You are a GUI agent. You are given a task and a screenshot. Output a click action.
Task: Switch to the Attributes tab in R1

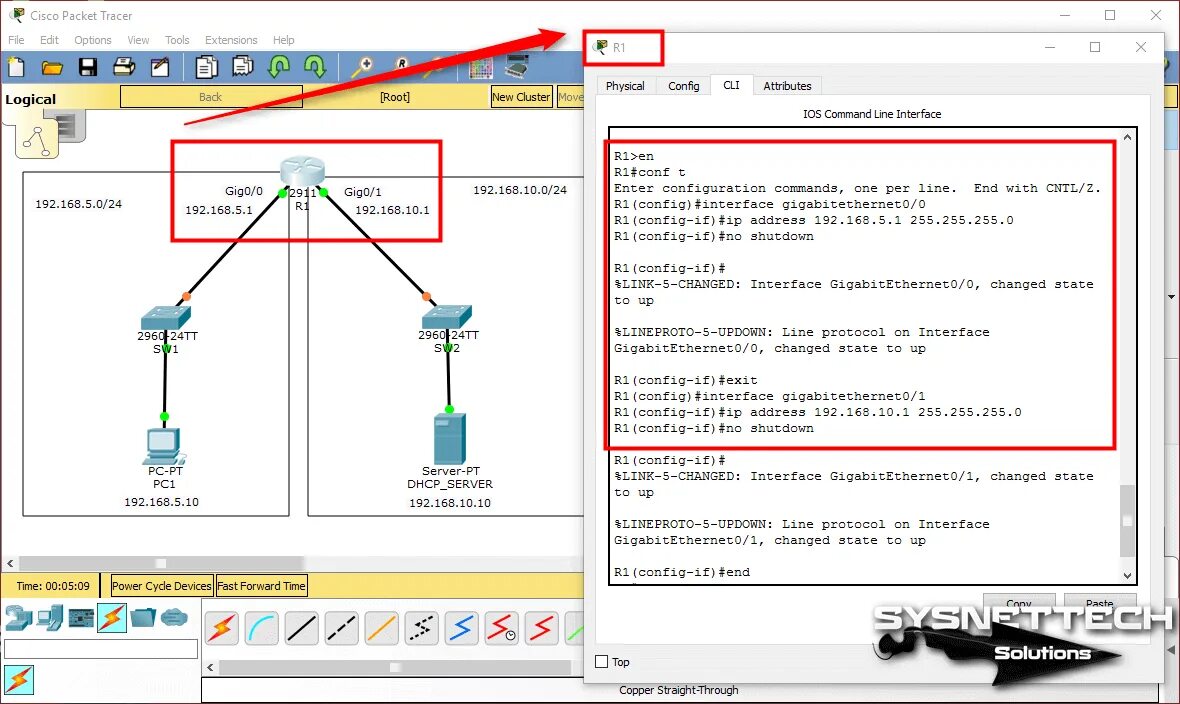[787, 86]
